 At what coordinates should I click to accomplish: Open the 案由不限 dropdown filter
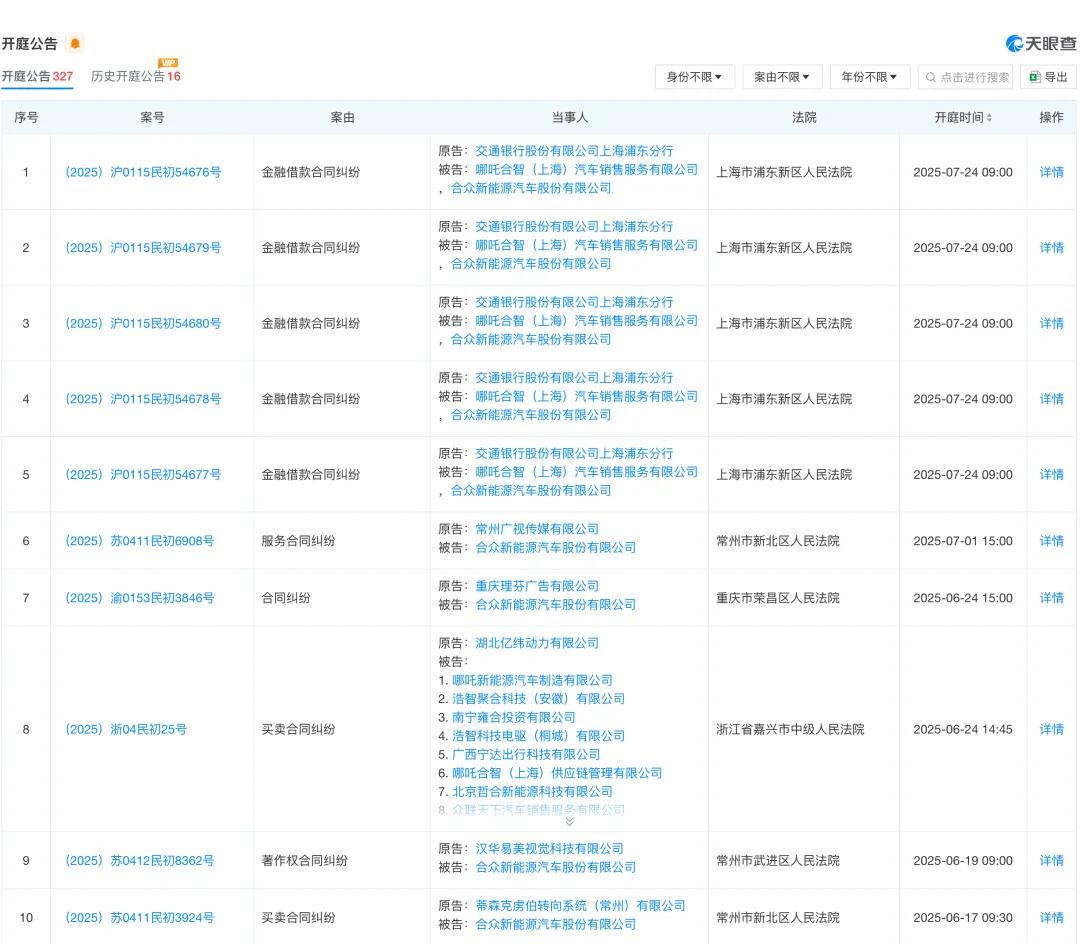[781, 77]
